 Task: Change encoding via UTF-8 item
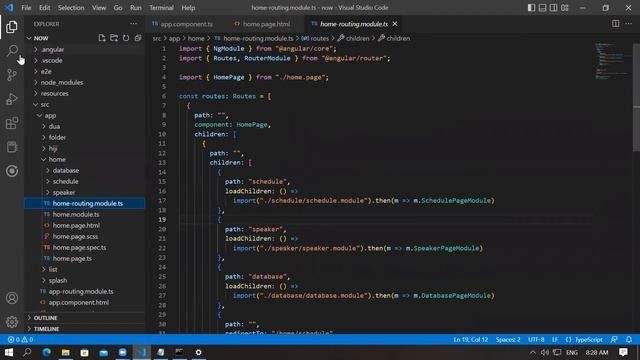(536, 340)
